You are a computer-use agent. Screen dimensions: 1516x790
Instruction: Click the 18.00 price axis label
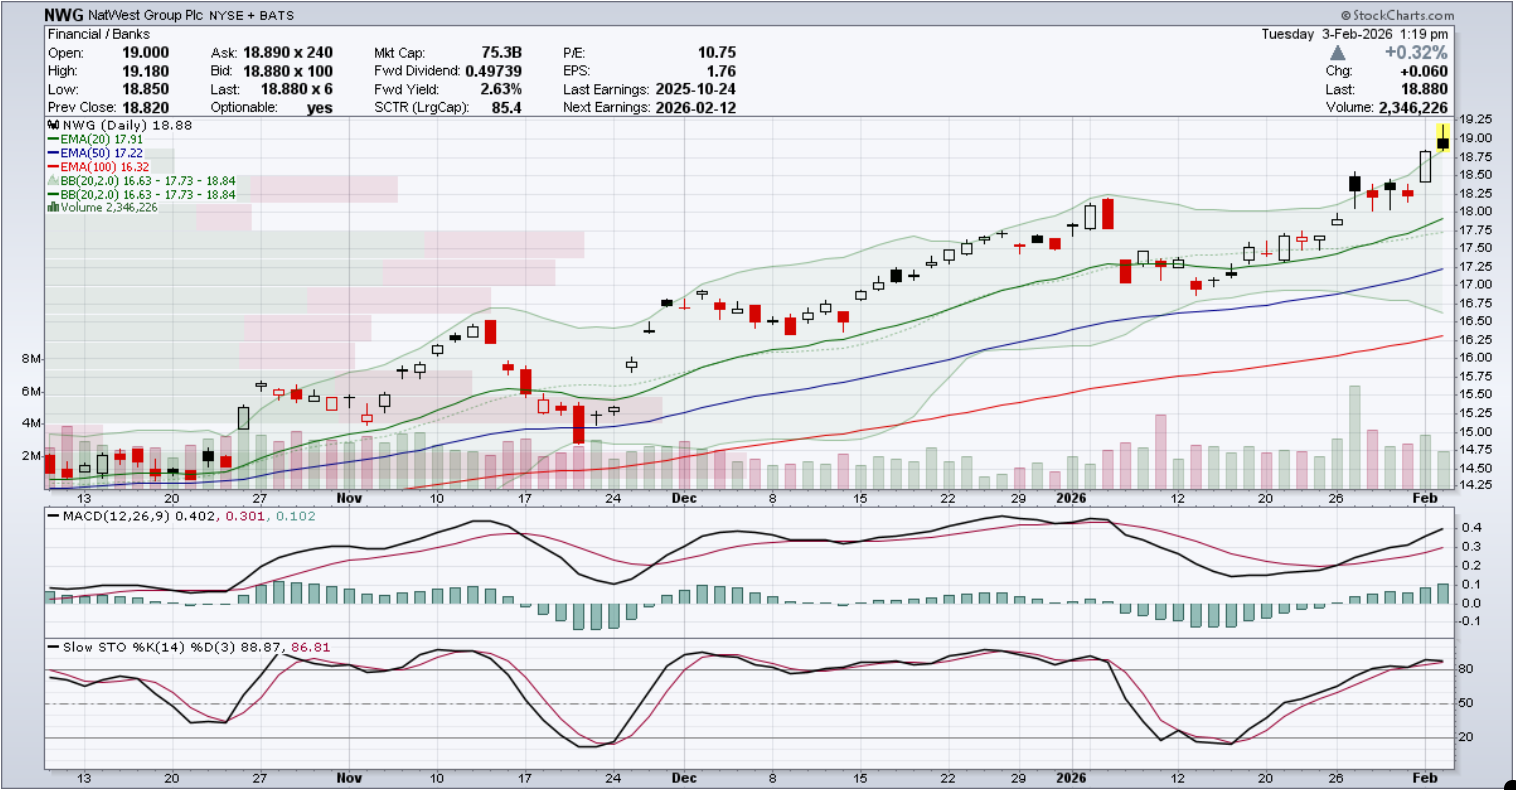(1474, 211)
